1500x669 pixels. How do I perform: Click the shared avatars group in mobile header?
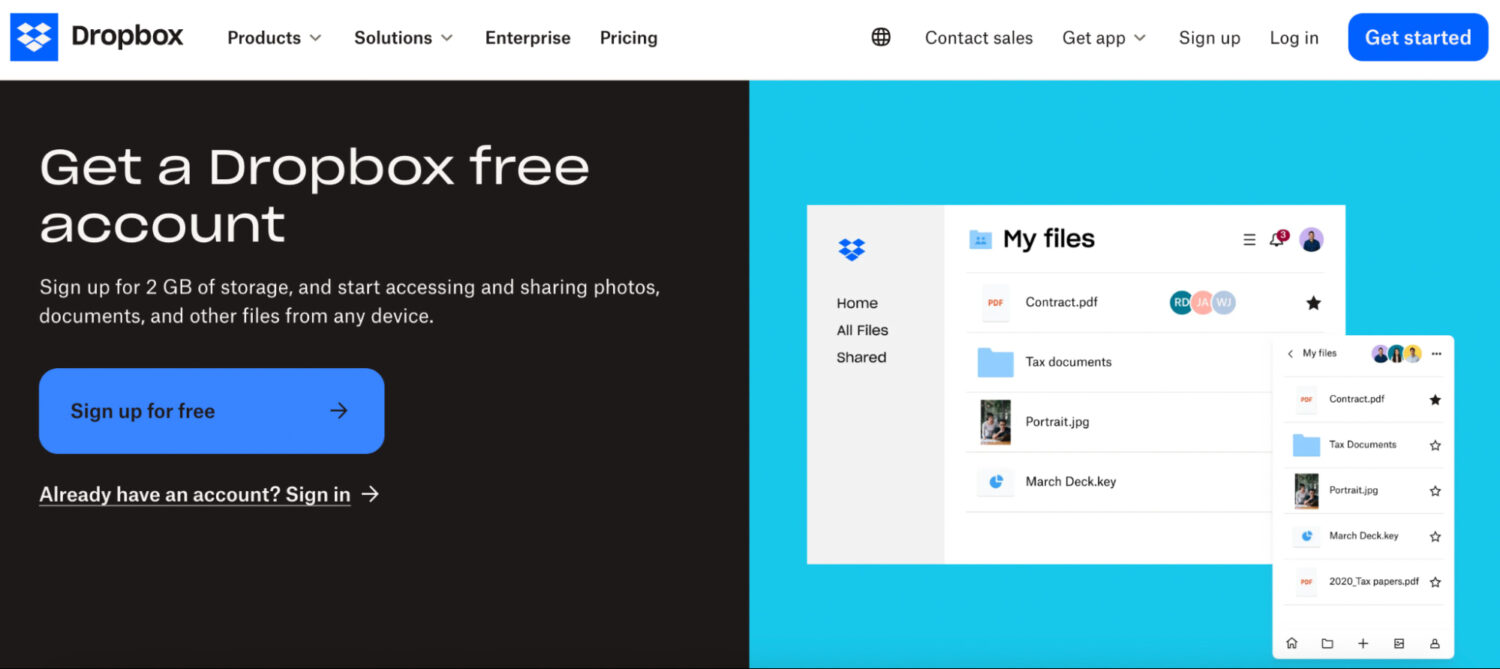click(1397, 354)
